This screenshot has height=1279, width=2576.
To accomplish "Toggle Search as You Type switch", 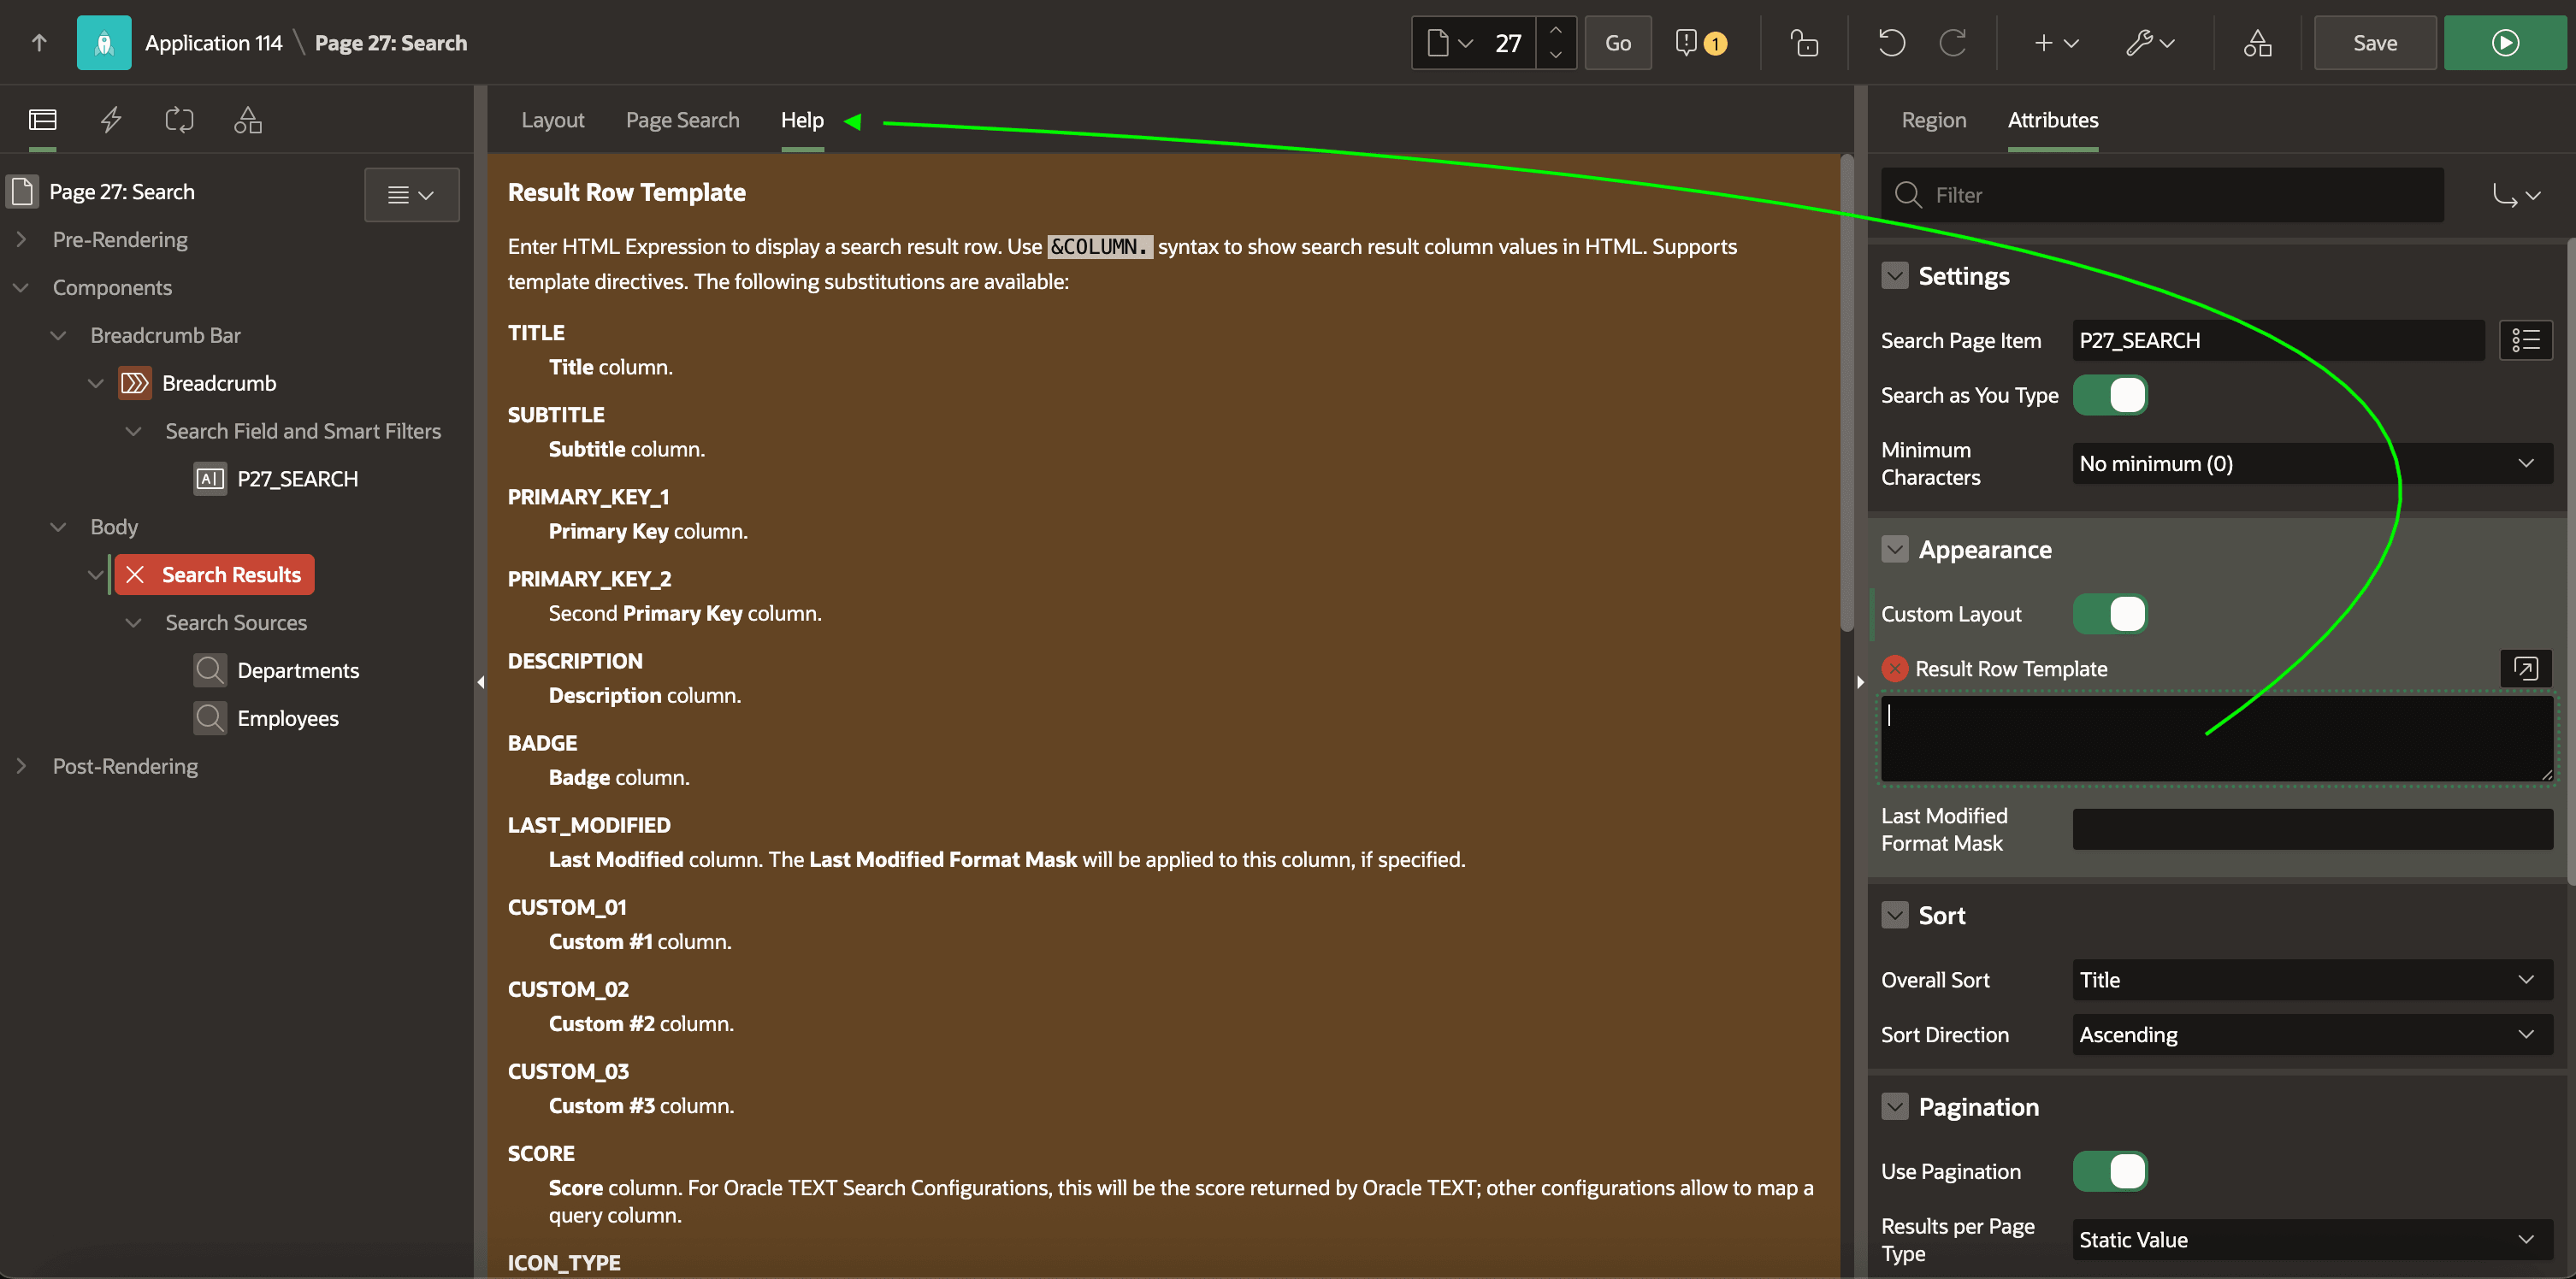I will (2109, 395).
